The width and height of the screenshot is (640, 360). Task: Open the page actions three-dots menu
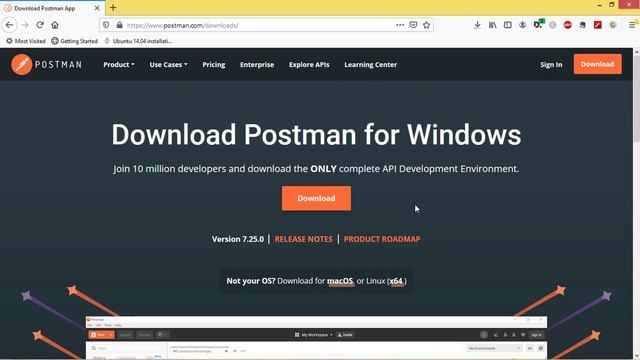400,25
